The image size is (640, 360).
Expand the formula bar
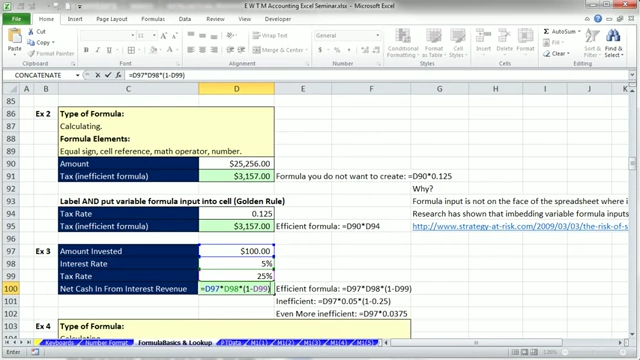click(632, 75)
